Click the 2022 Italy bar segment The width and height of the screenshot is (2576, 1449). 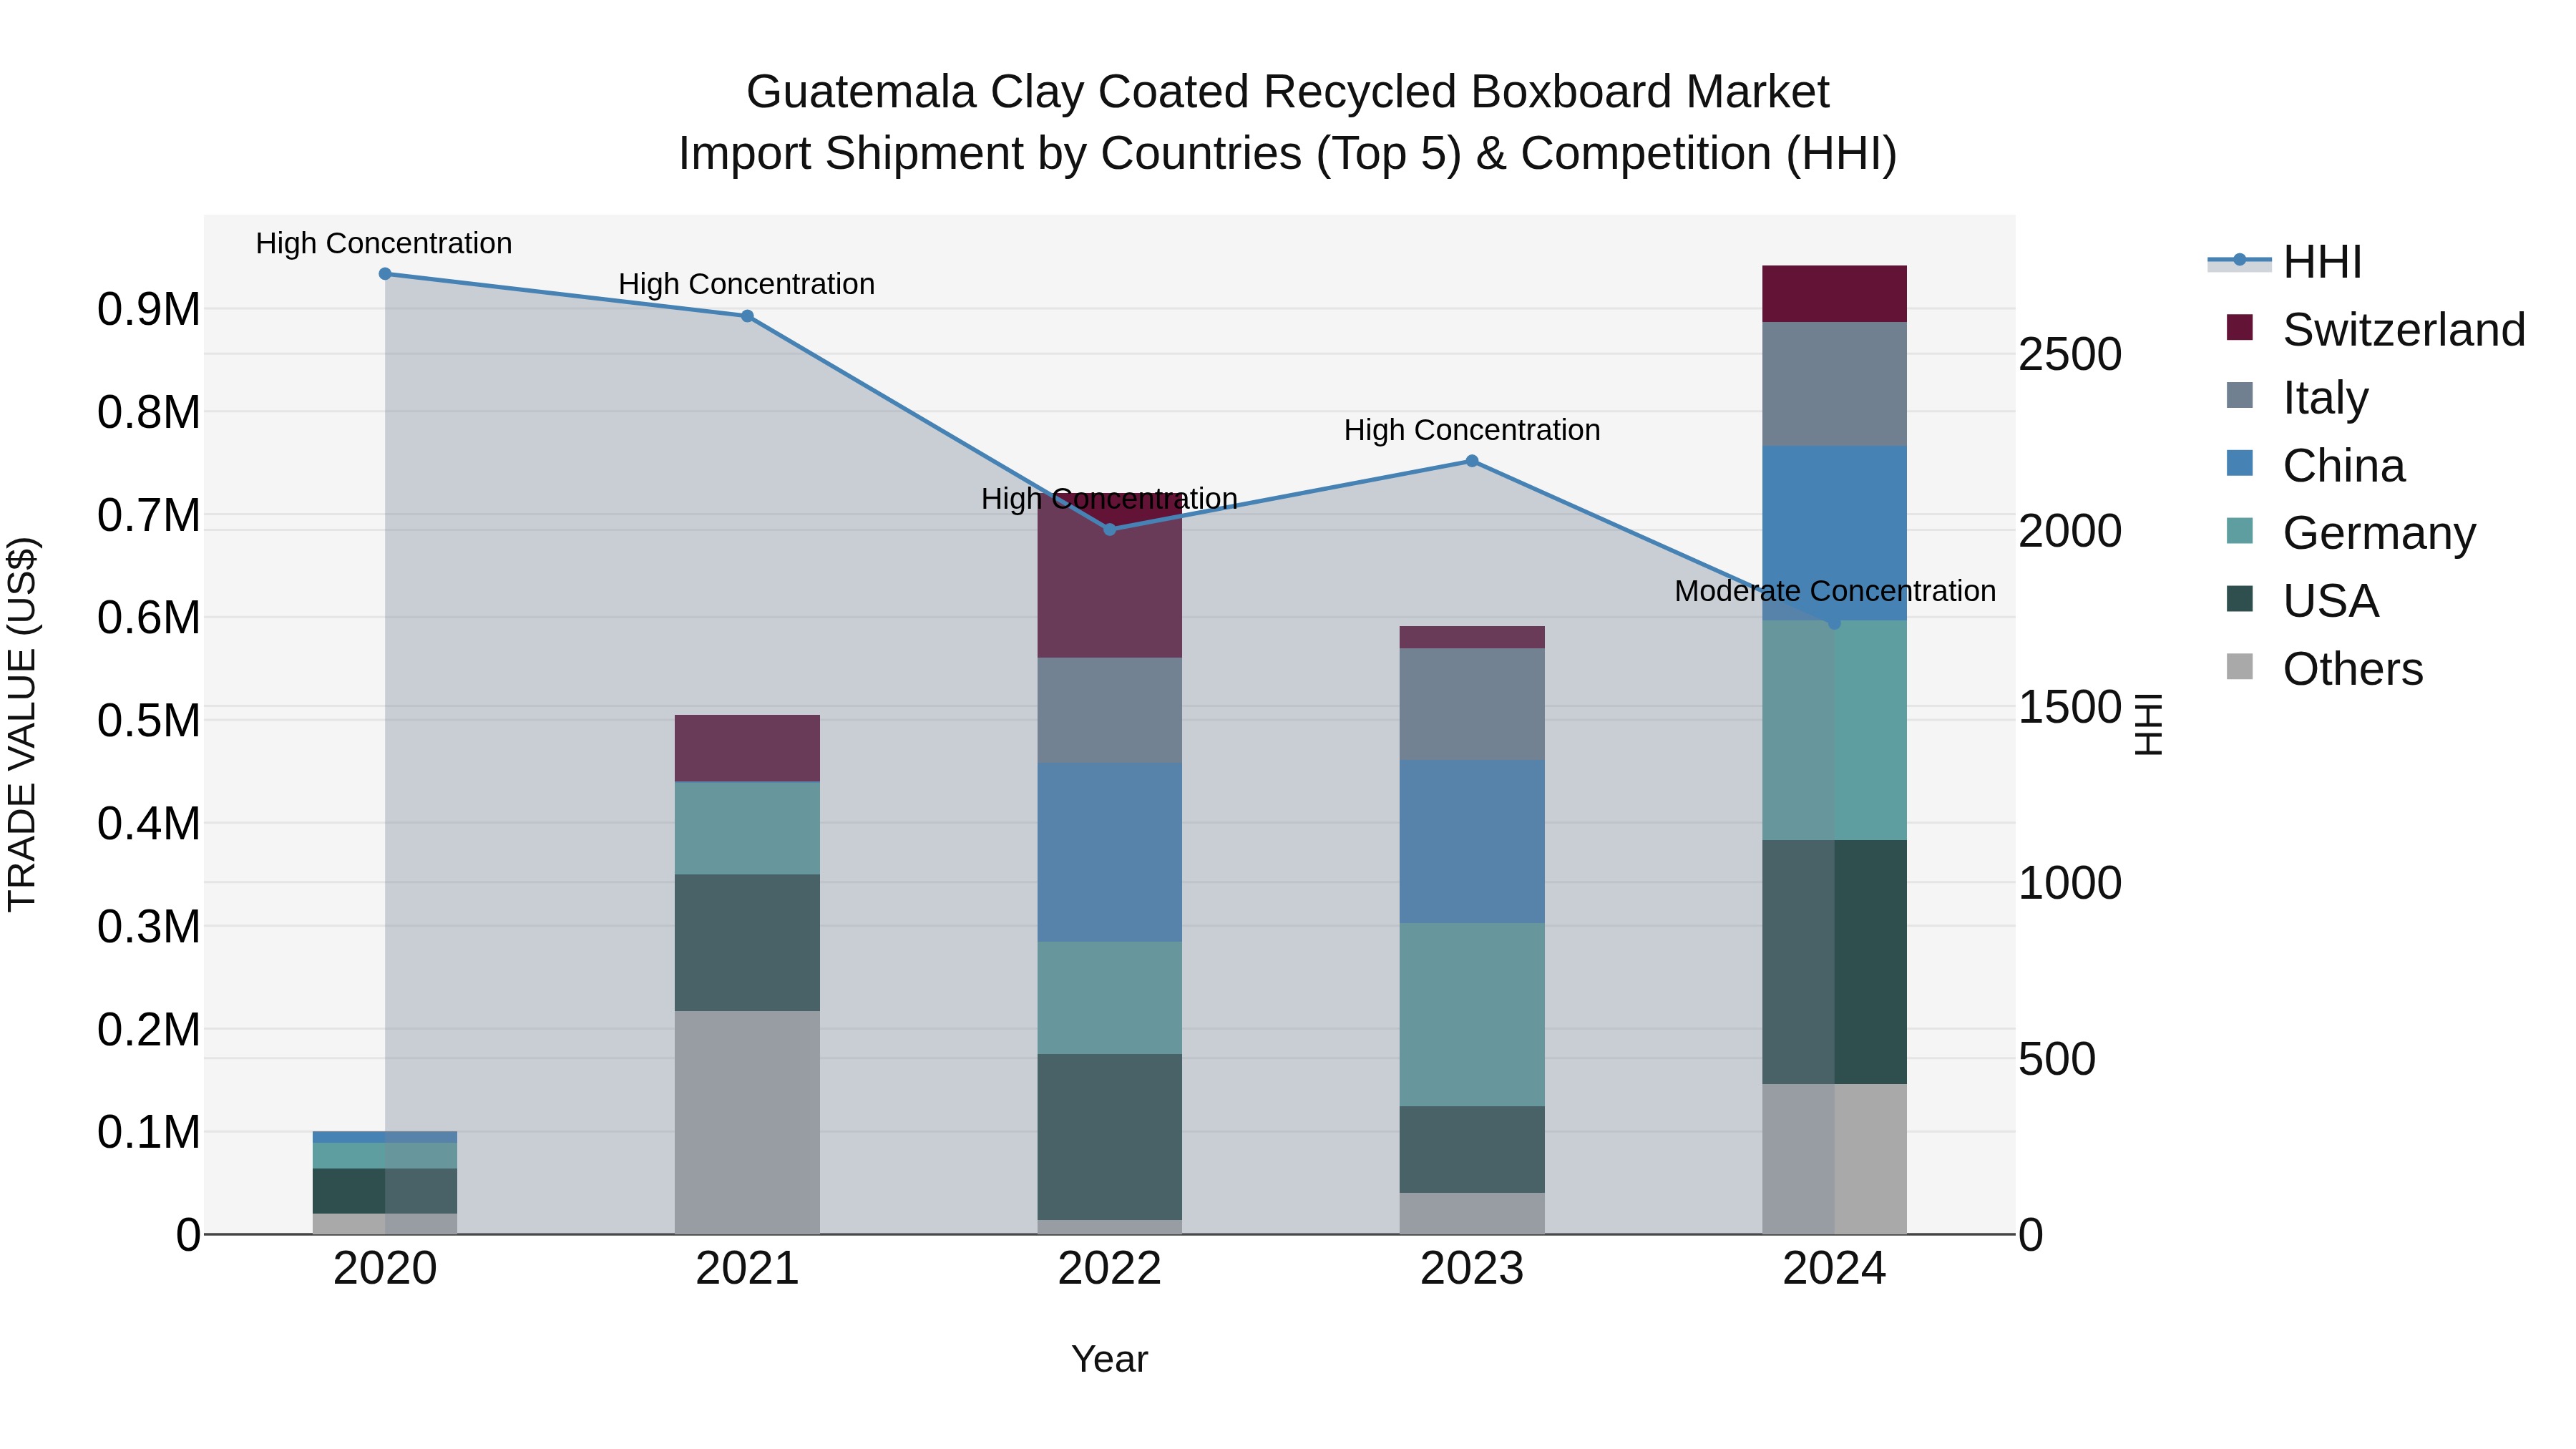pyautogui.click(x=1110, y=710)
